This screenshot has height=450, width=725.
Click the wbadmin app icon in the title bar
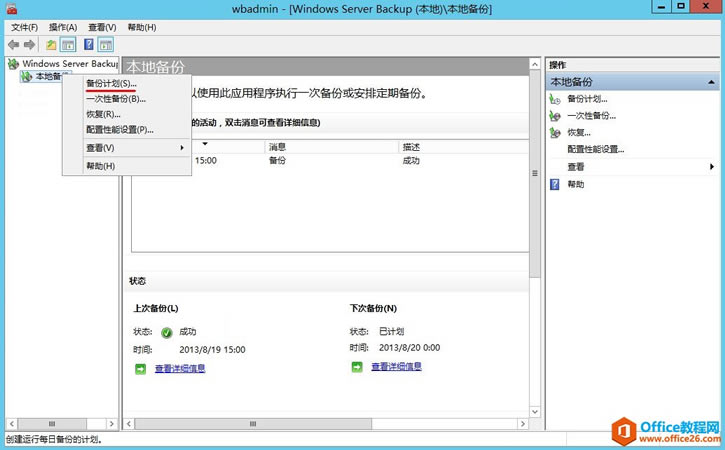coord(12,8)
